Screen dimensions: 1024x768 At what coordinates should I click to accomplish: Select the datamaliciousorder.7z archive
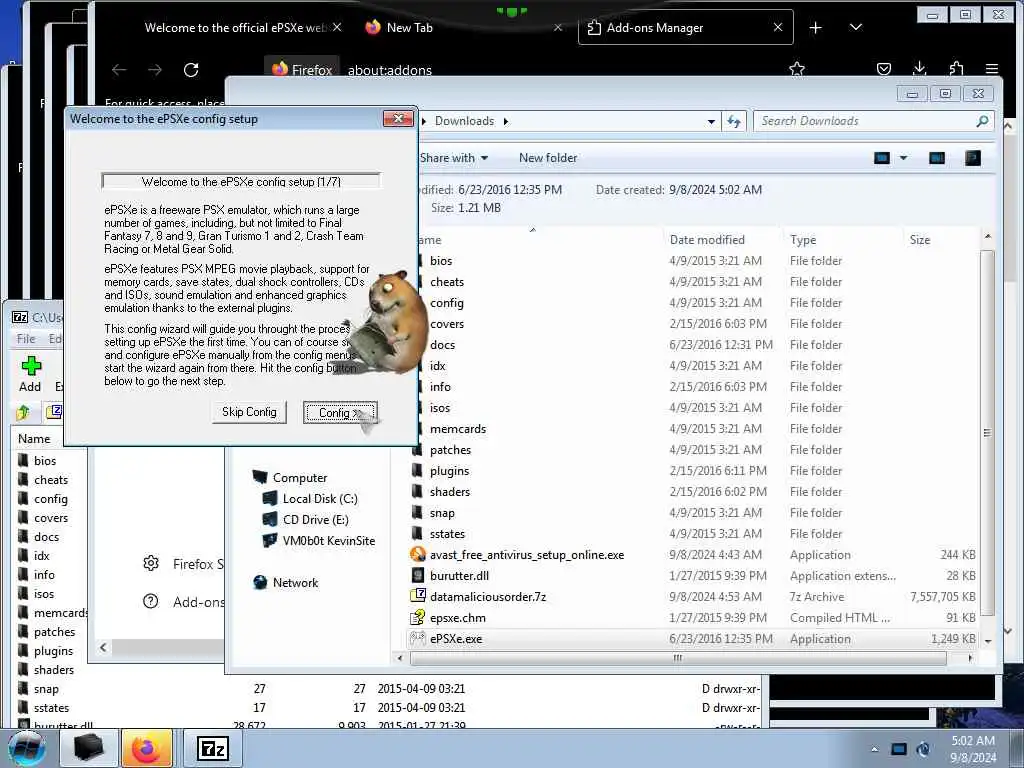(x=487, y=597)
